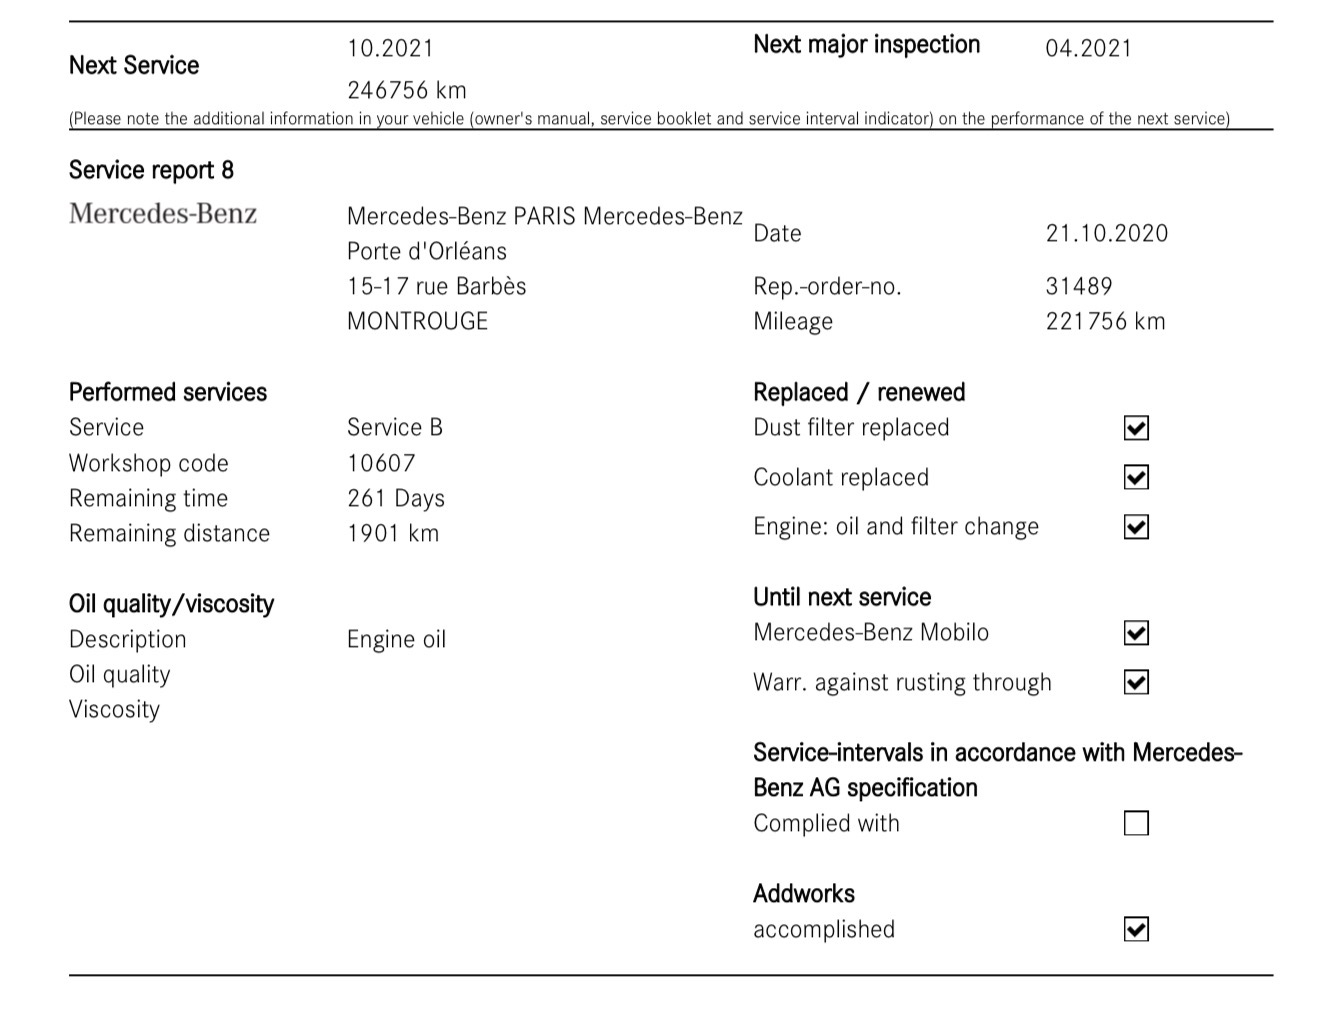The height and width of the screenshot is (1013, 1320).
Task: Click the Oil quality/viscosity heading
Action: (x=171, y=604)
